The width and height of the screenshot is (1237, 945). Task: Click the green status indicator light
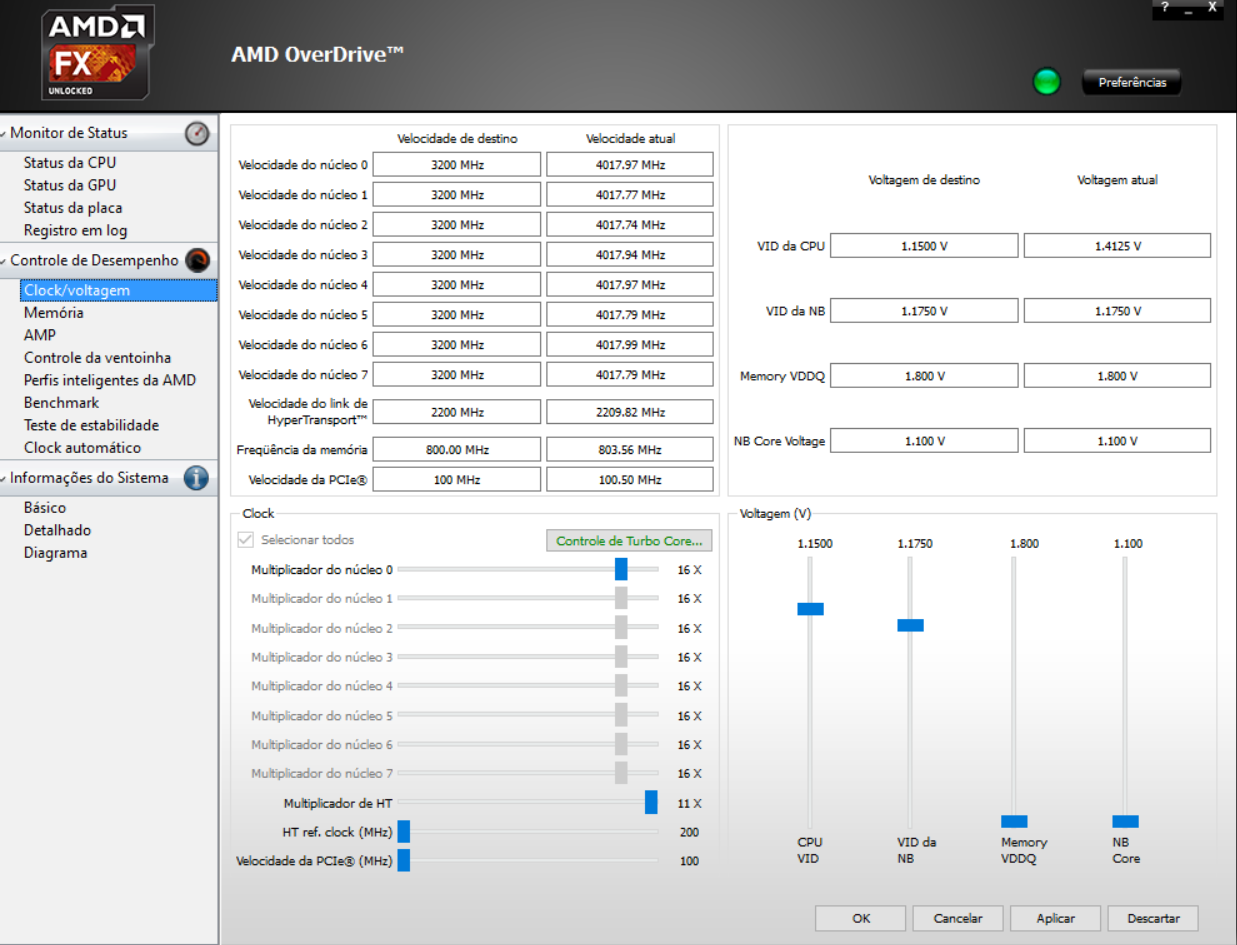(1046, 82)
